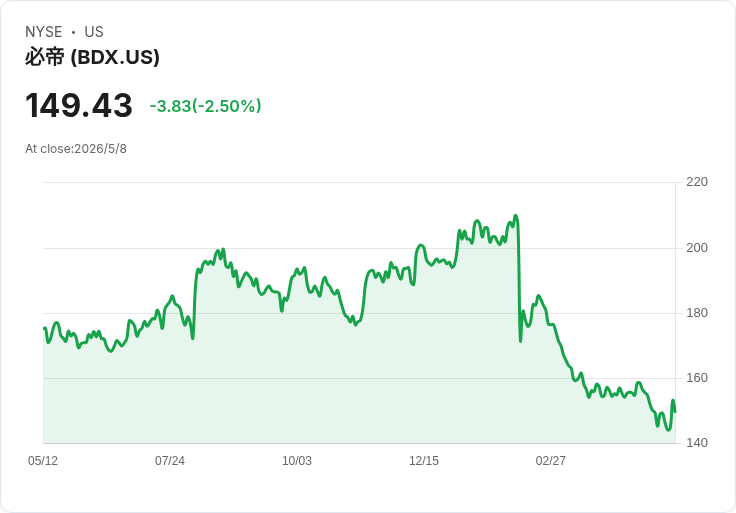This screenshot has width=736, height=513.
Task: Click the 10/03 date axis label
Action: 297,461
